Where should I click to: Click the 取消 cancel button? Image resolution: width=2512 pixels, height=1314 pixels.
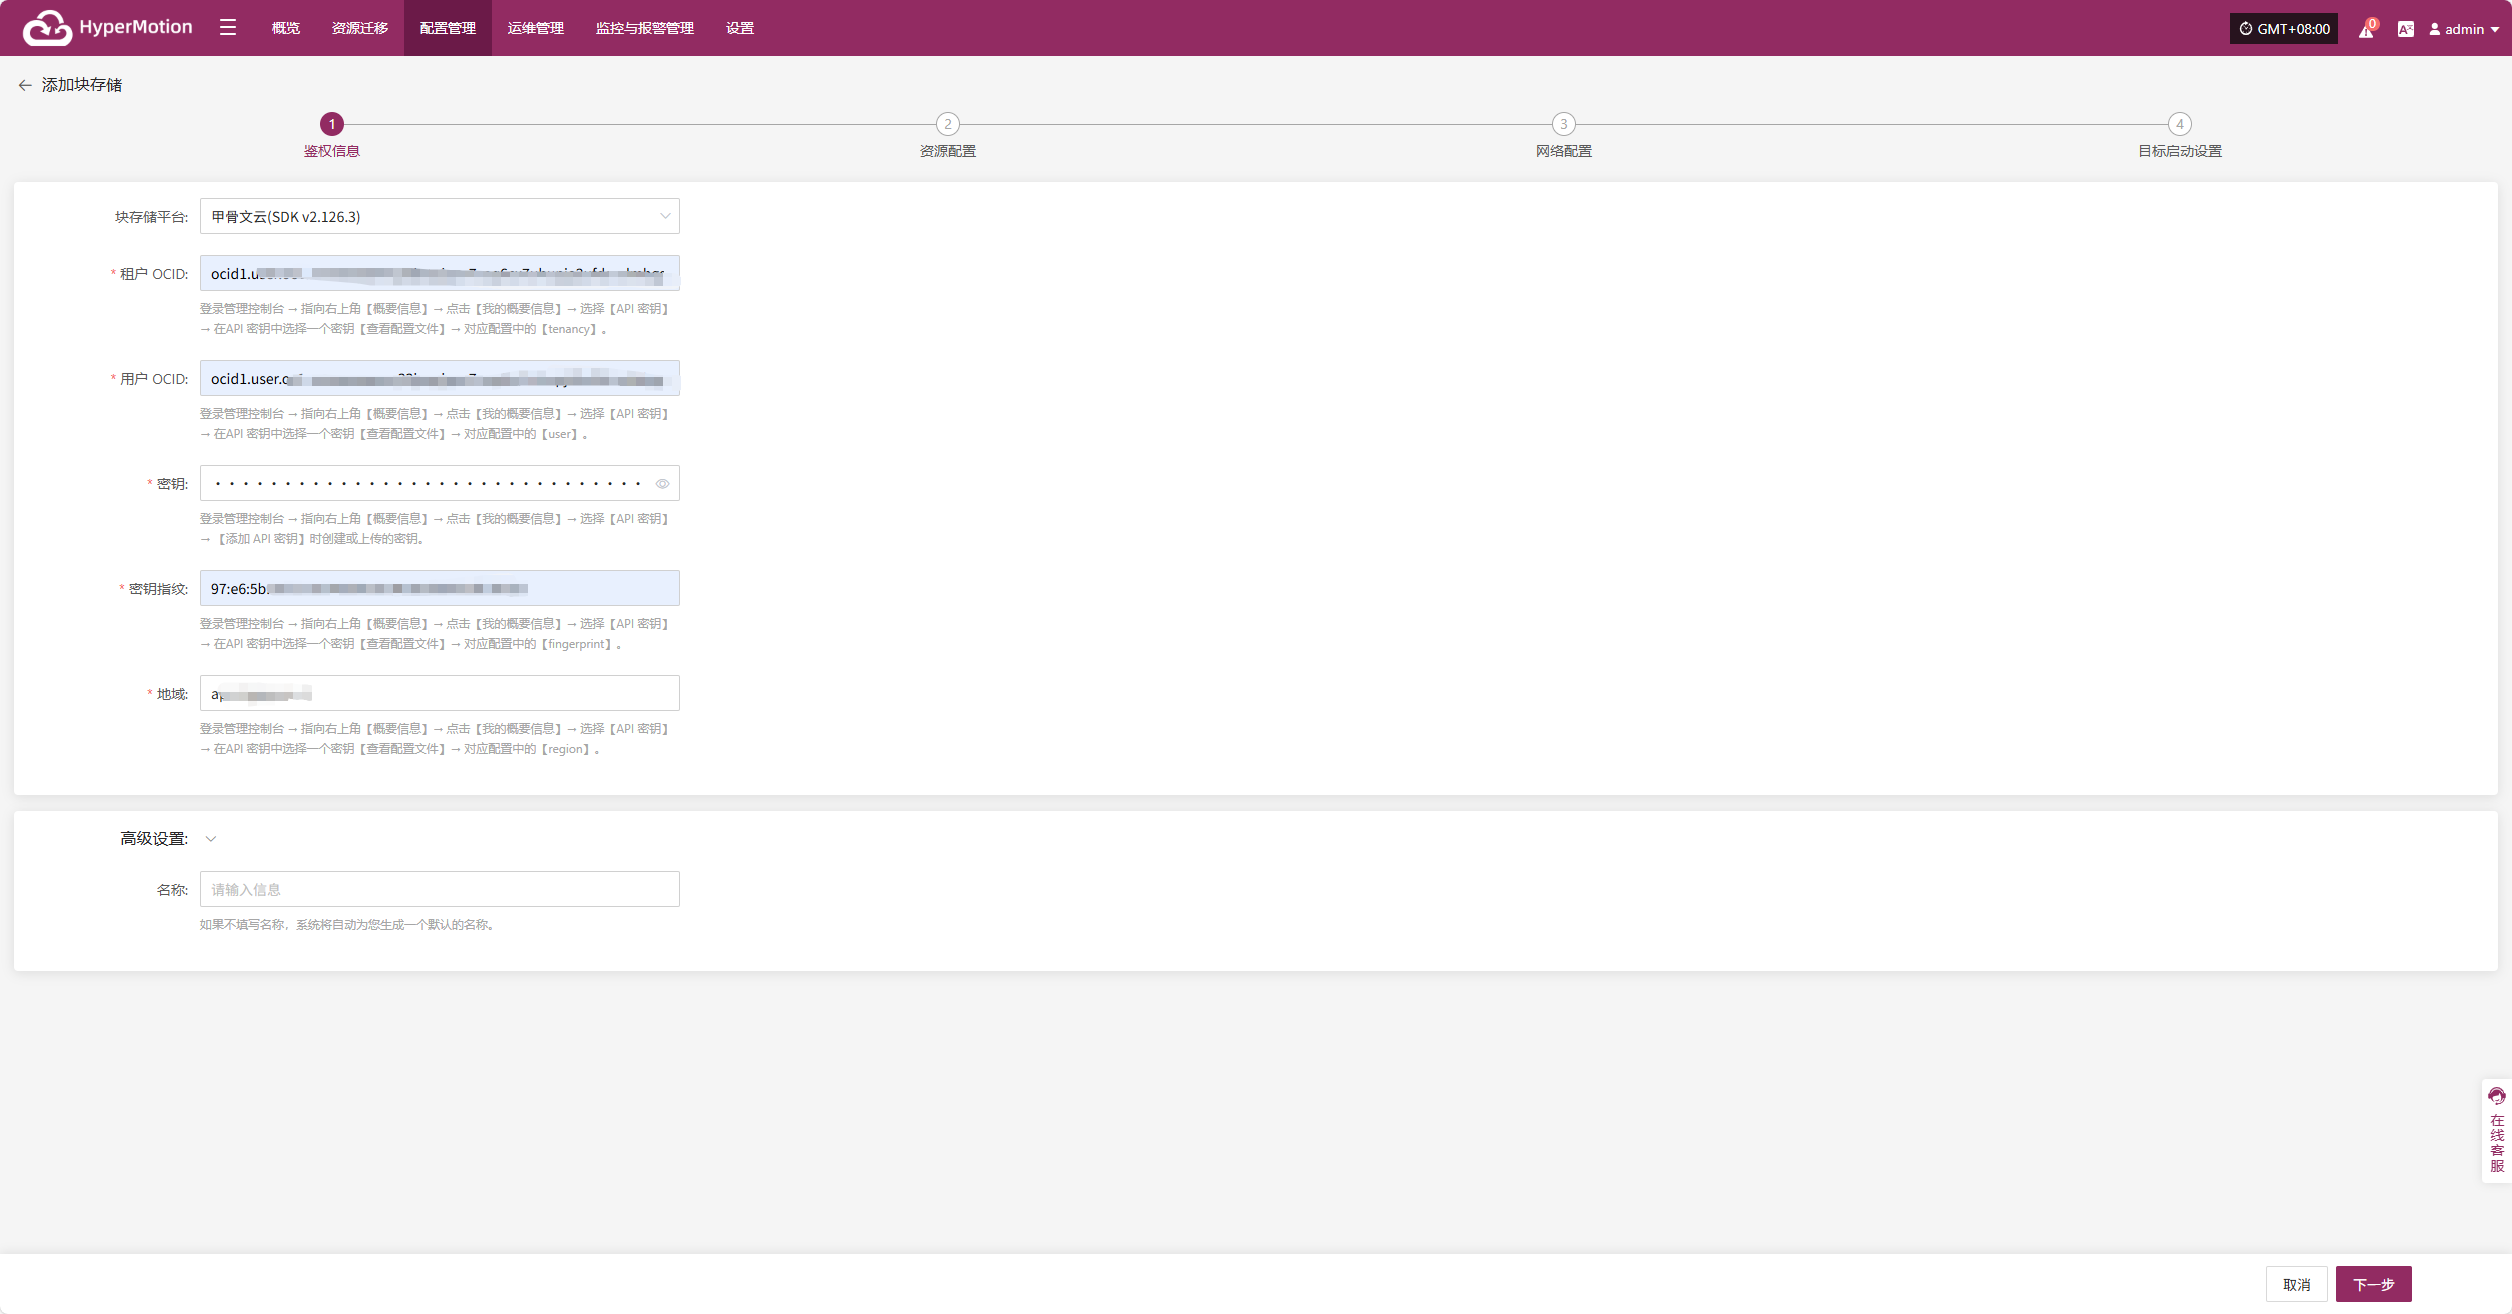point(2297,1284)
